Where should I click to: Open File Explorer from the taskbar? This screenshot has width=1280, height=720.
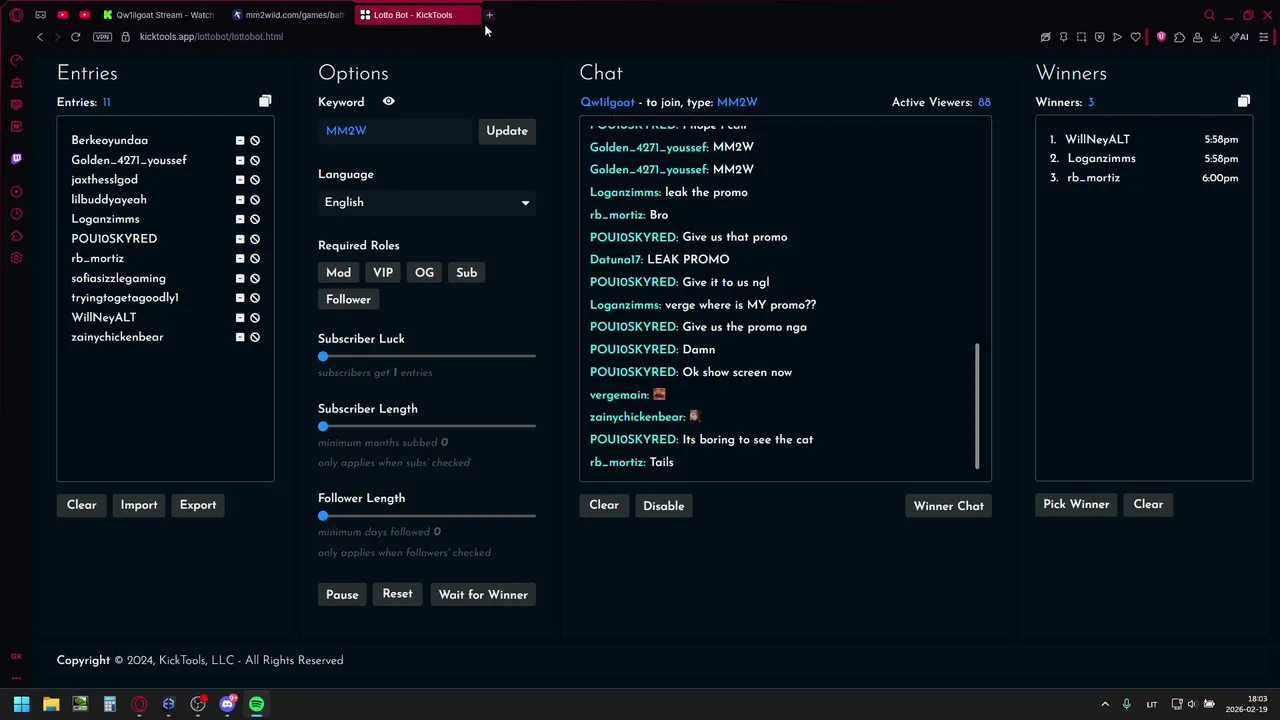coord(51,704)
